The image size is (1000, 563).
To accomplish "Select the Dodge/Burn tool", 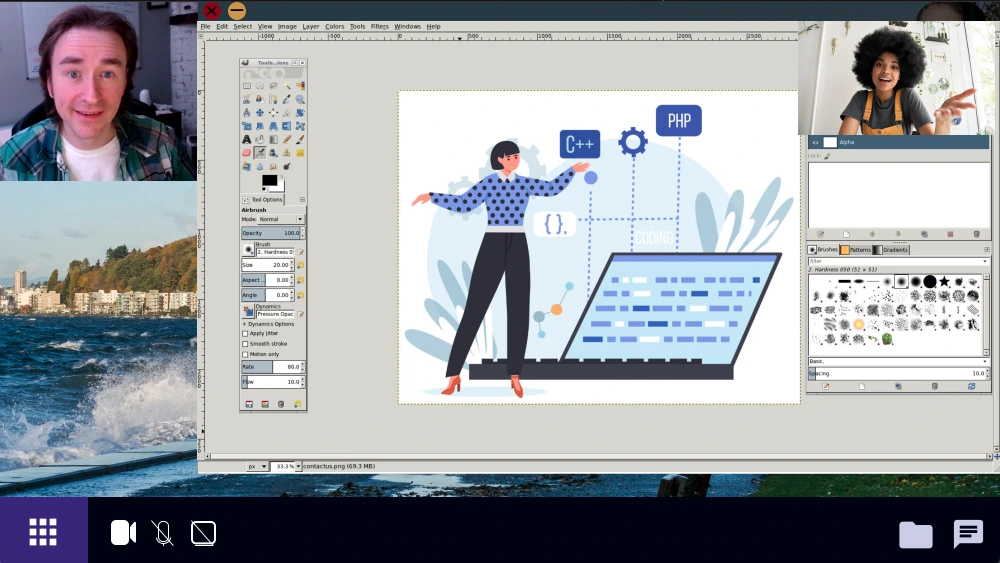I will point(286,166).
